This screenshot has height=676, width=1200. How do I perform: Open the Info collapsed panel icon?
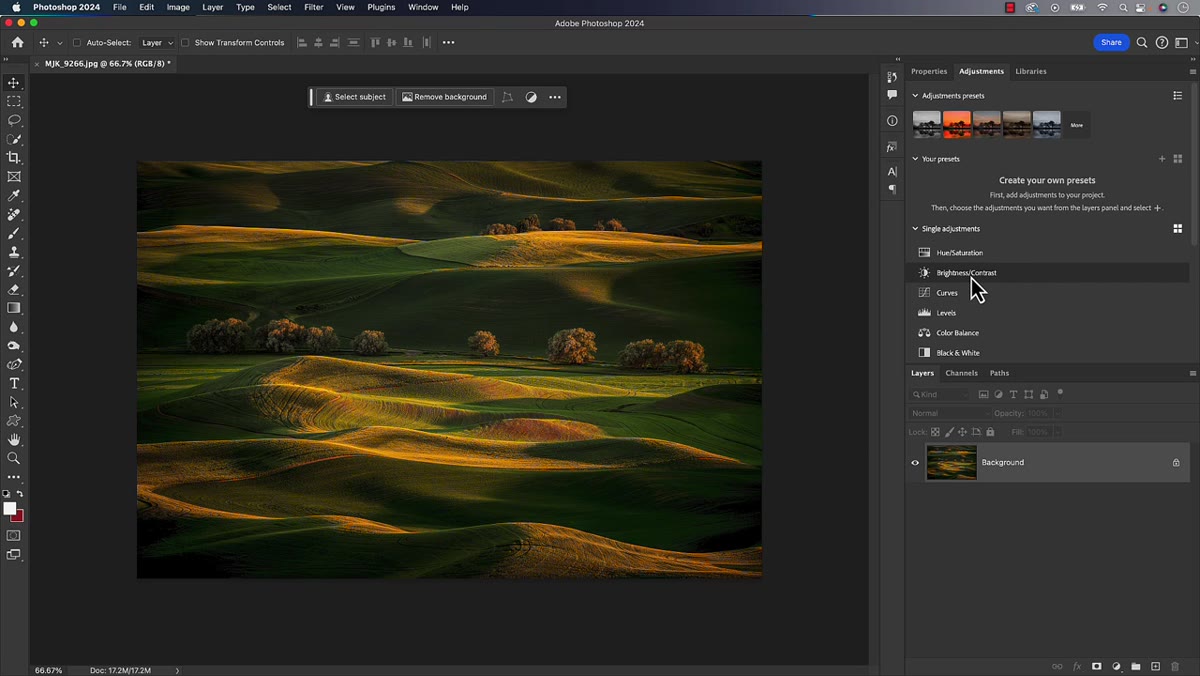tap(892, 121)
